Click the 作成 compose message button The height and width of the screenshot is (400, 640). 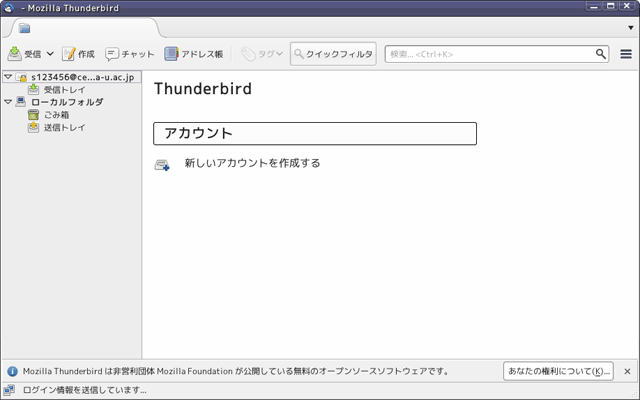pos(78,54)
